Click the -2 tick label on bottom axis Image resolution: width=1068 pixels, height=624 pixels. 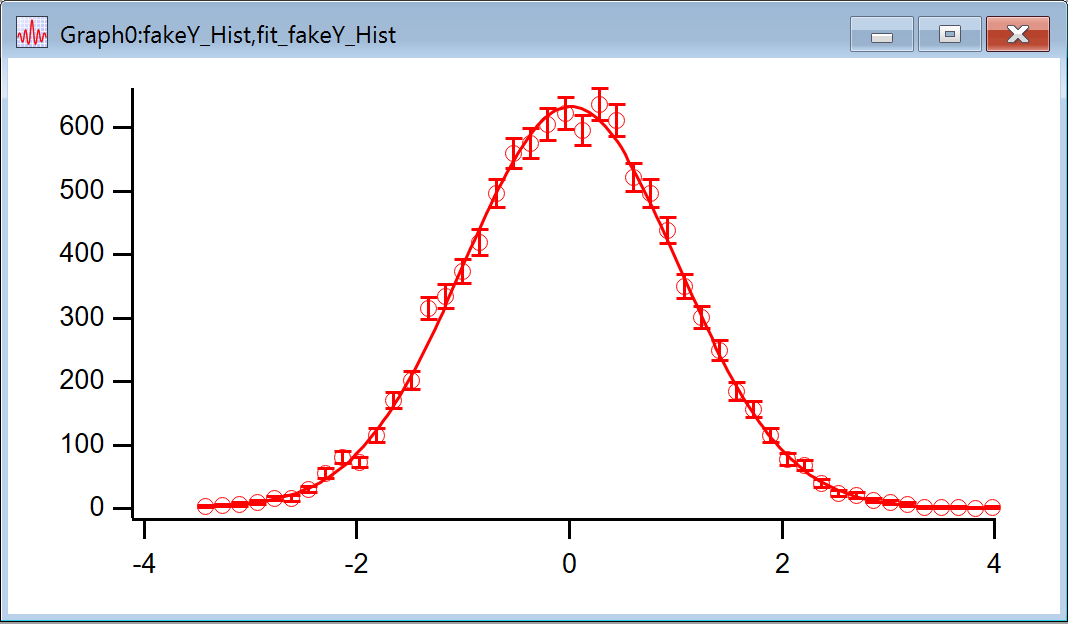[356, 563]
